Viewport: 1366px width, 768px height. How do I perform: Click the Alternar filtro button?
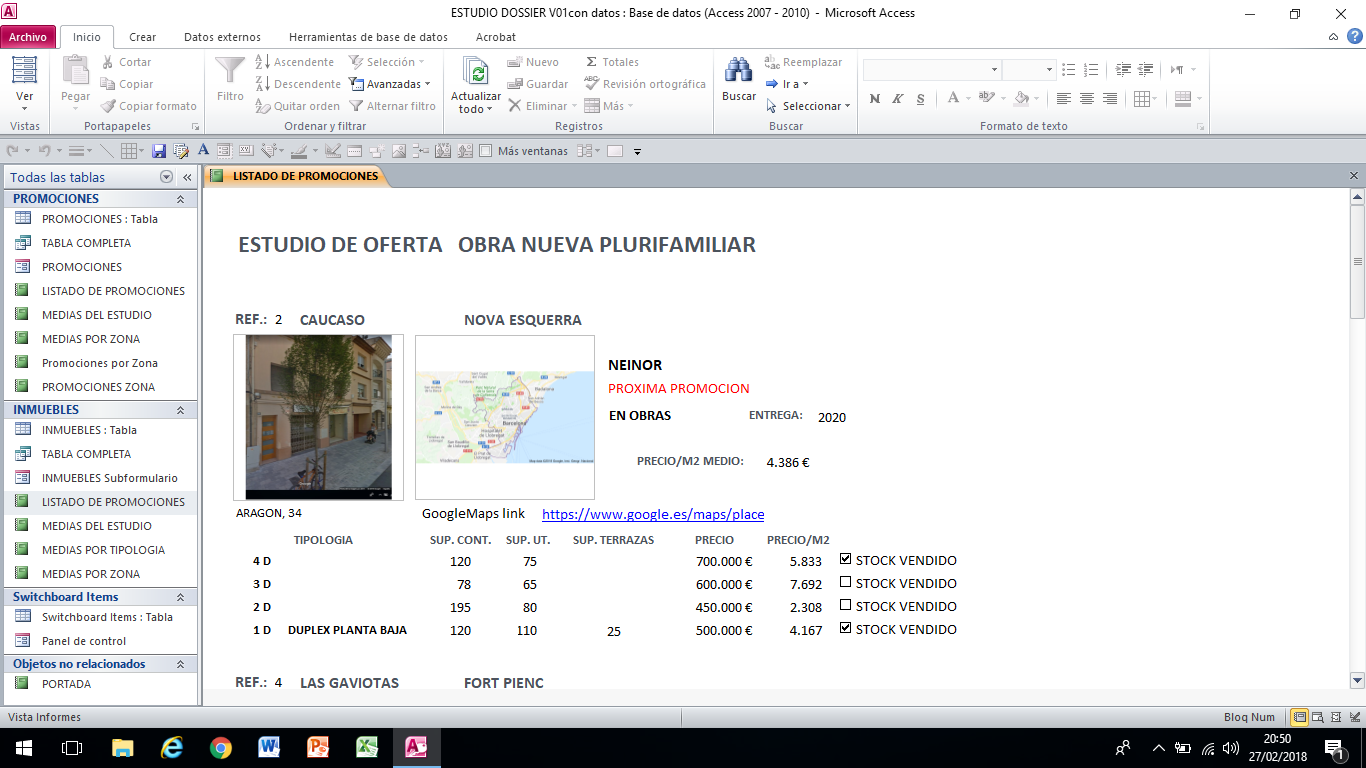392,106
